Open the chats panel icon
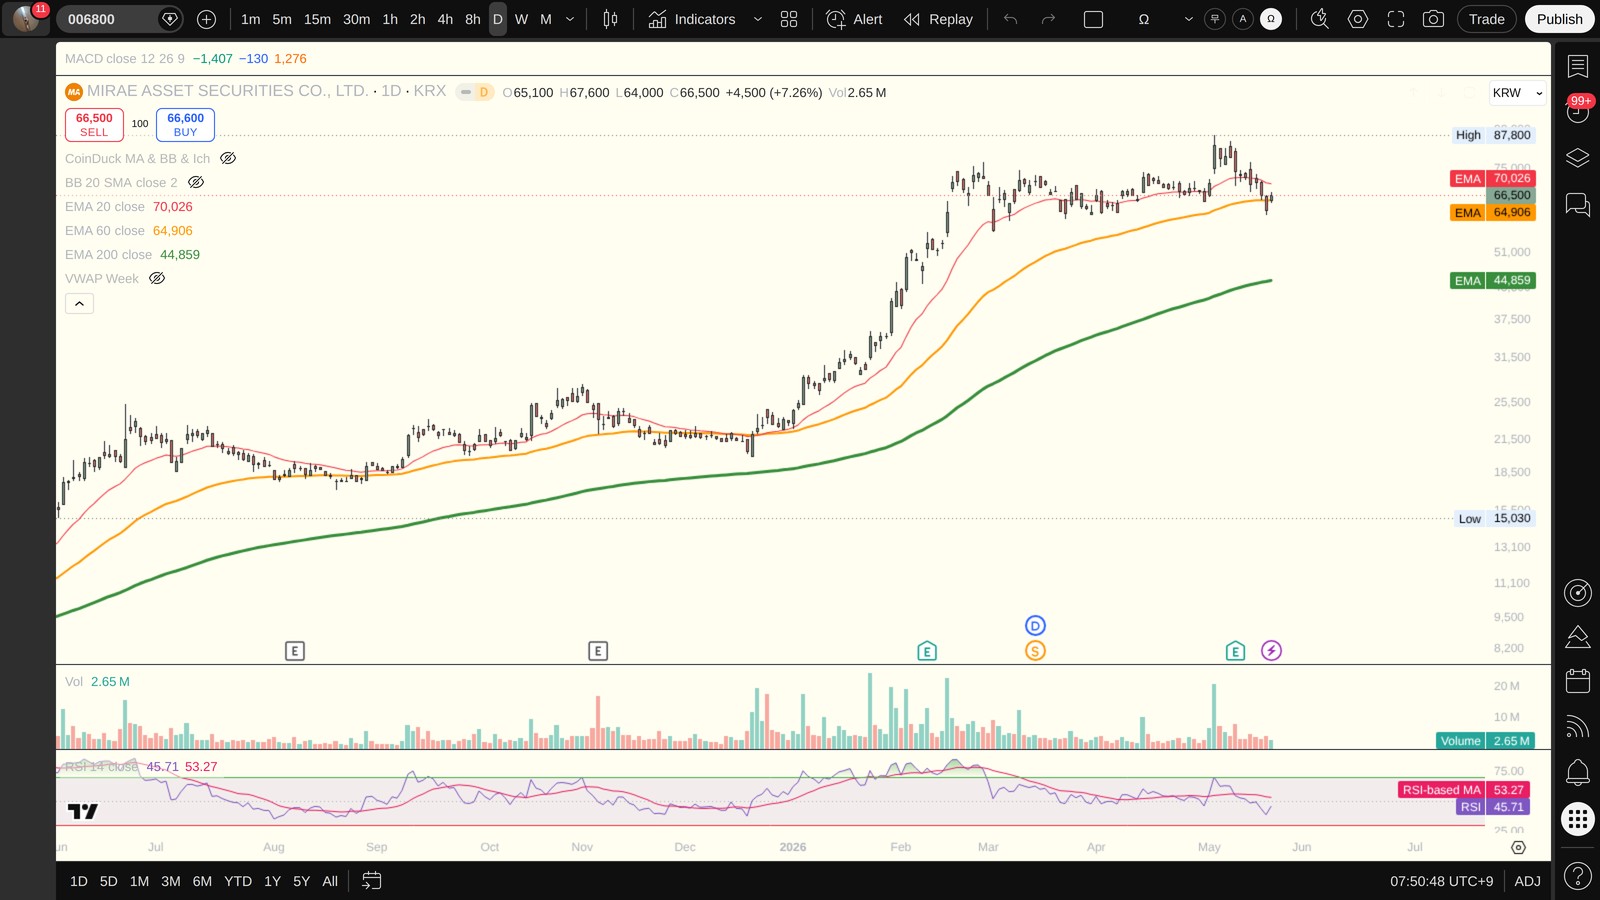The width and height of the screenshot is (1600, 900). 1578,205
